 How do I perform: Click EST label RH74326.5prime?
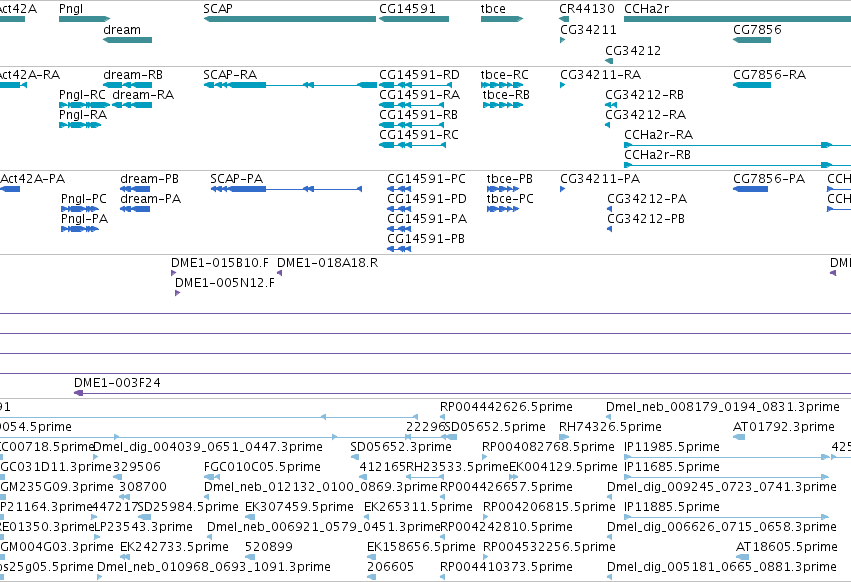(610, 427)
